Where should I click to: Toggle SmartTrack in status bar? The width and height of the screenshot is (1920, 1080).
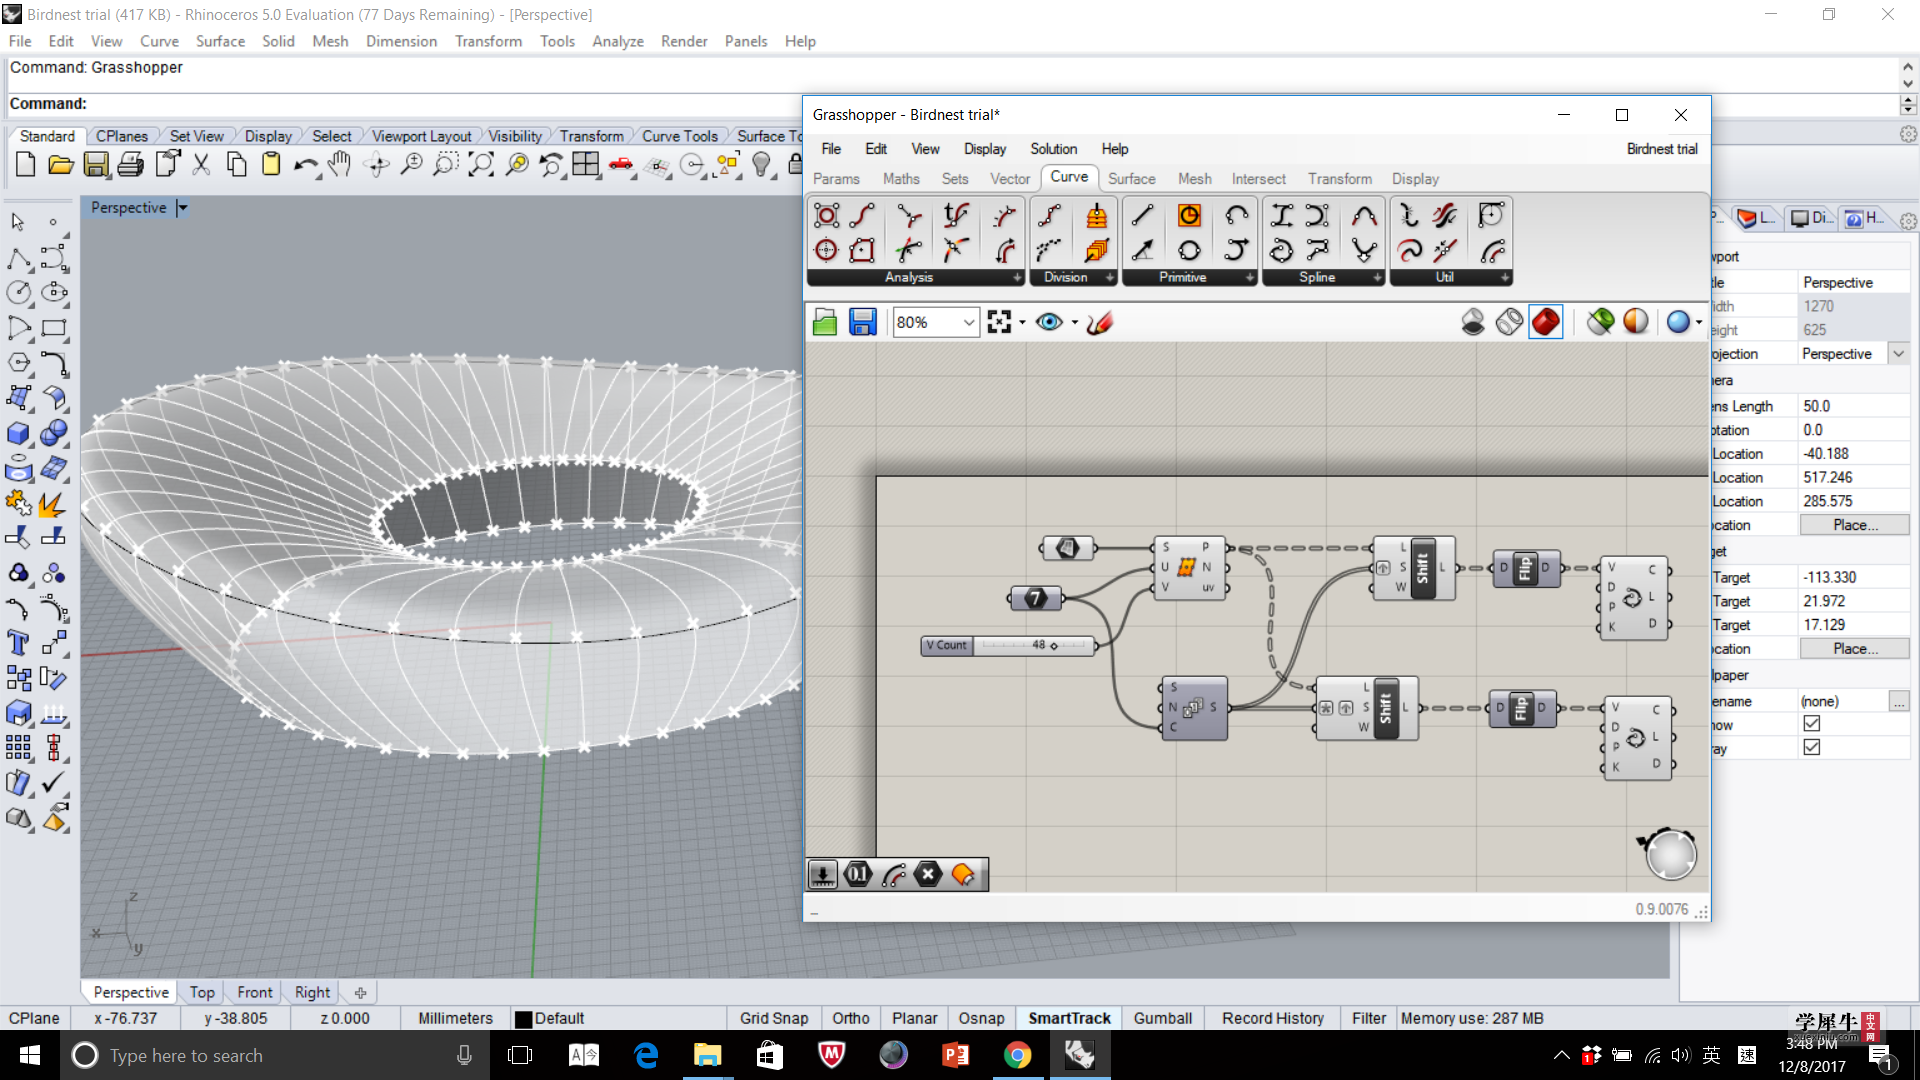[1070, 1018]
